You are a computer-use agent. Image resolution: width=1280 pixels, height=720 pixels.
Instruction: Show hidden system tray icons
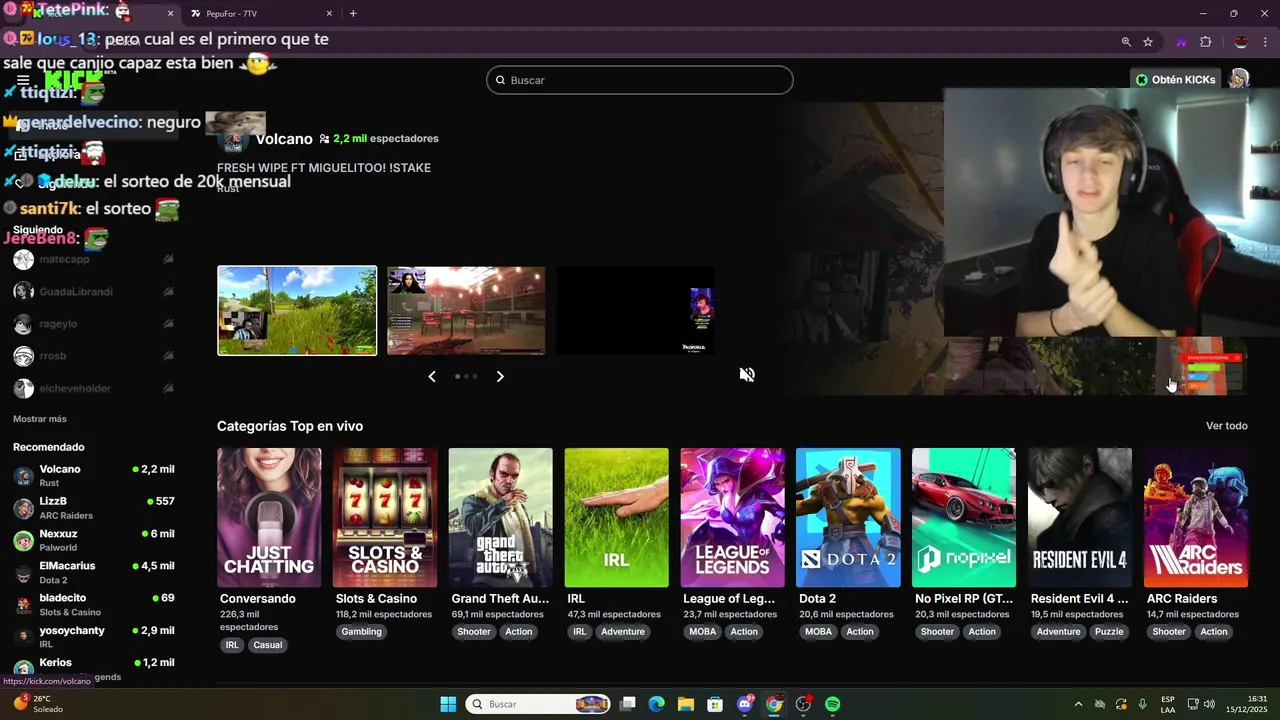(x=1078, y=704)
